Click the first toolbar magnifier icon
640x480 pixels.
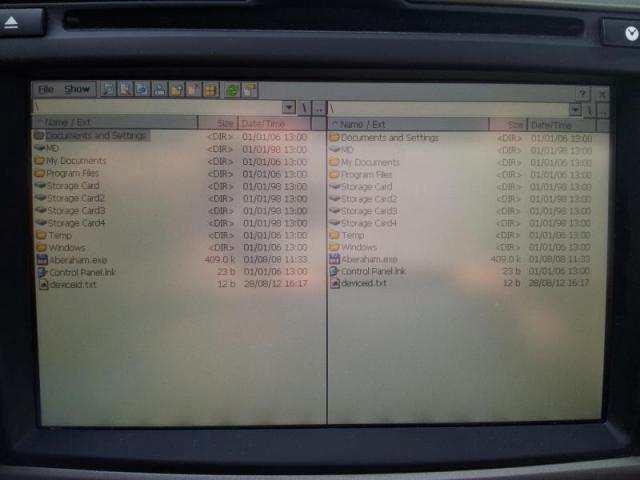pyautogui.click(x=108, y=89)
